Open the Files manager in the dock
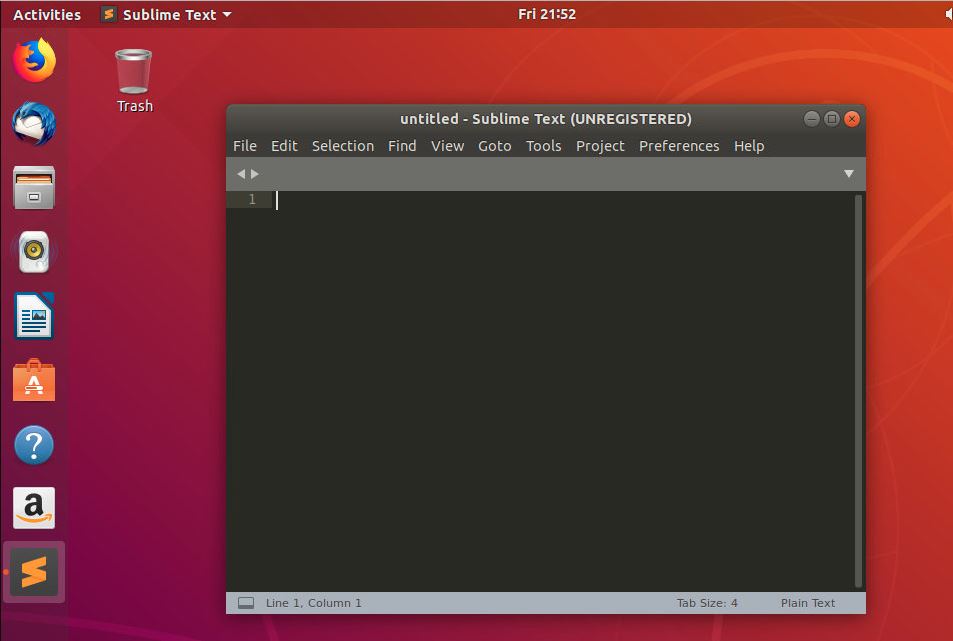Viewport: 953px width, 641px height. 34,188
